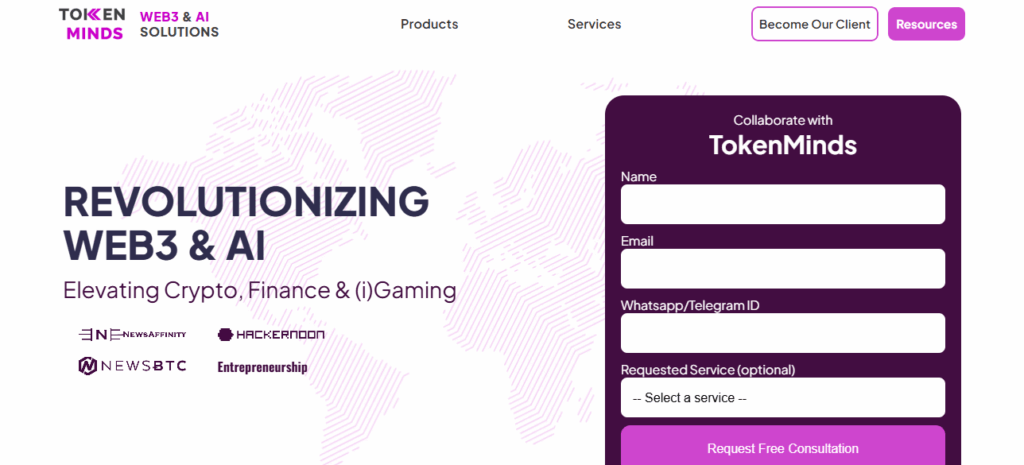The width and height of the screenshot is (1024, 465).
Task: Click the NewsBTC logo
Action: point(132,366)
